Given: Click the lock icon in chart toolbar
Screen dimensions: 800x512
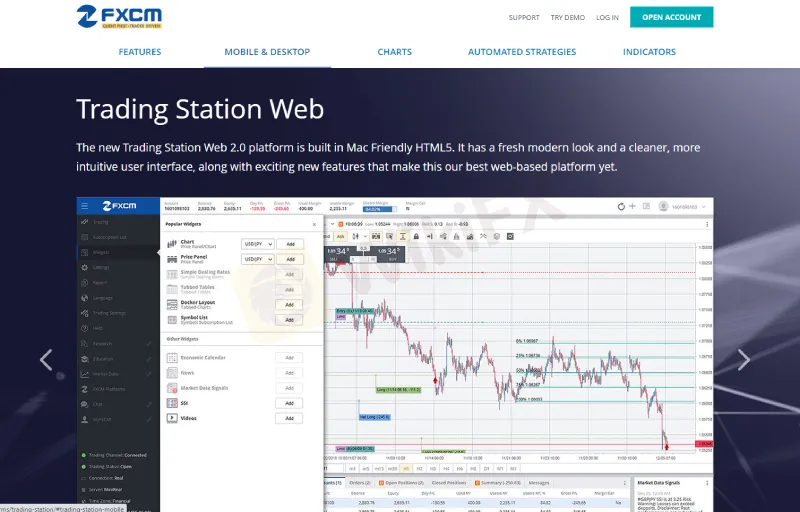Looking at the screenshot, I should click(416, 236).
